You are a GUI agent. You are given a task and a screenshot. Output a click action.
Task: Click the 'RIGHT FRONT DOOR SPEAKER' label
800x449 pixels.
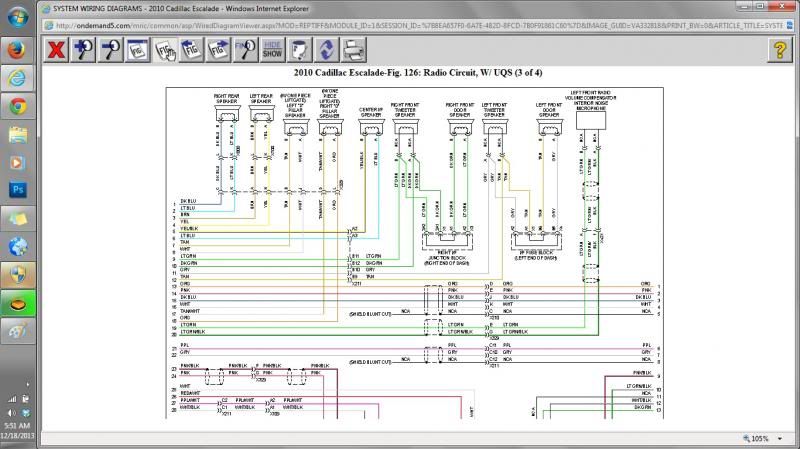coord(460,110)
